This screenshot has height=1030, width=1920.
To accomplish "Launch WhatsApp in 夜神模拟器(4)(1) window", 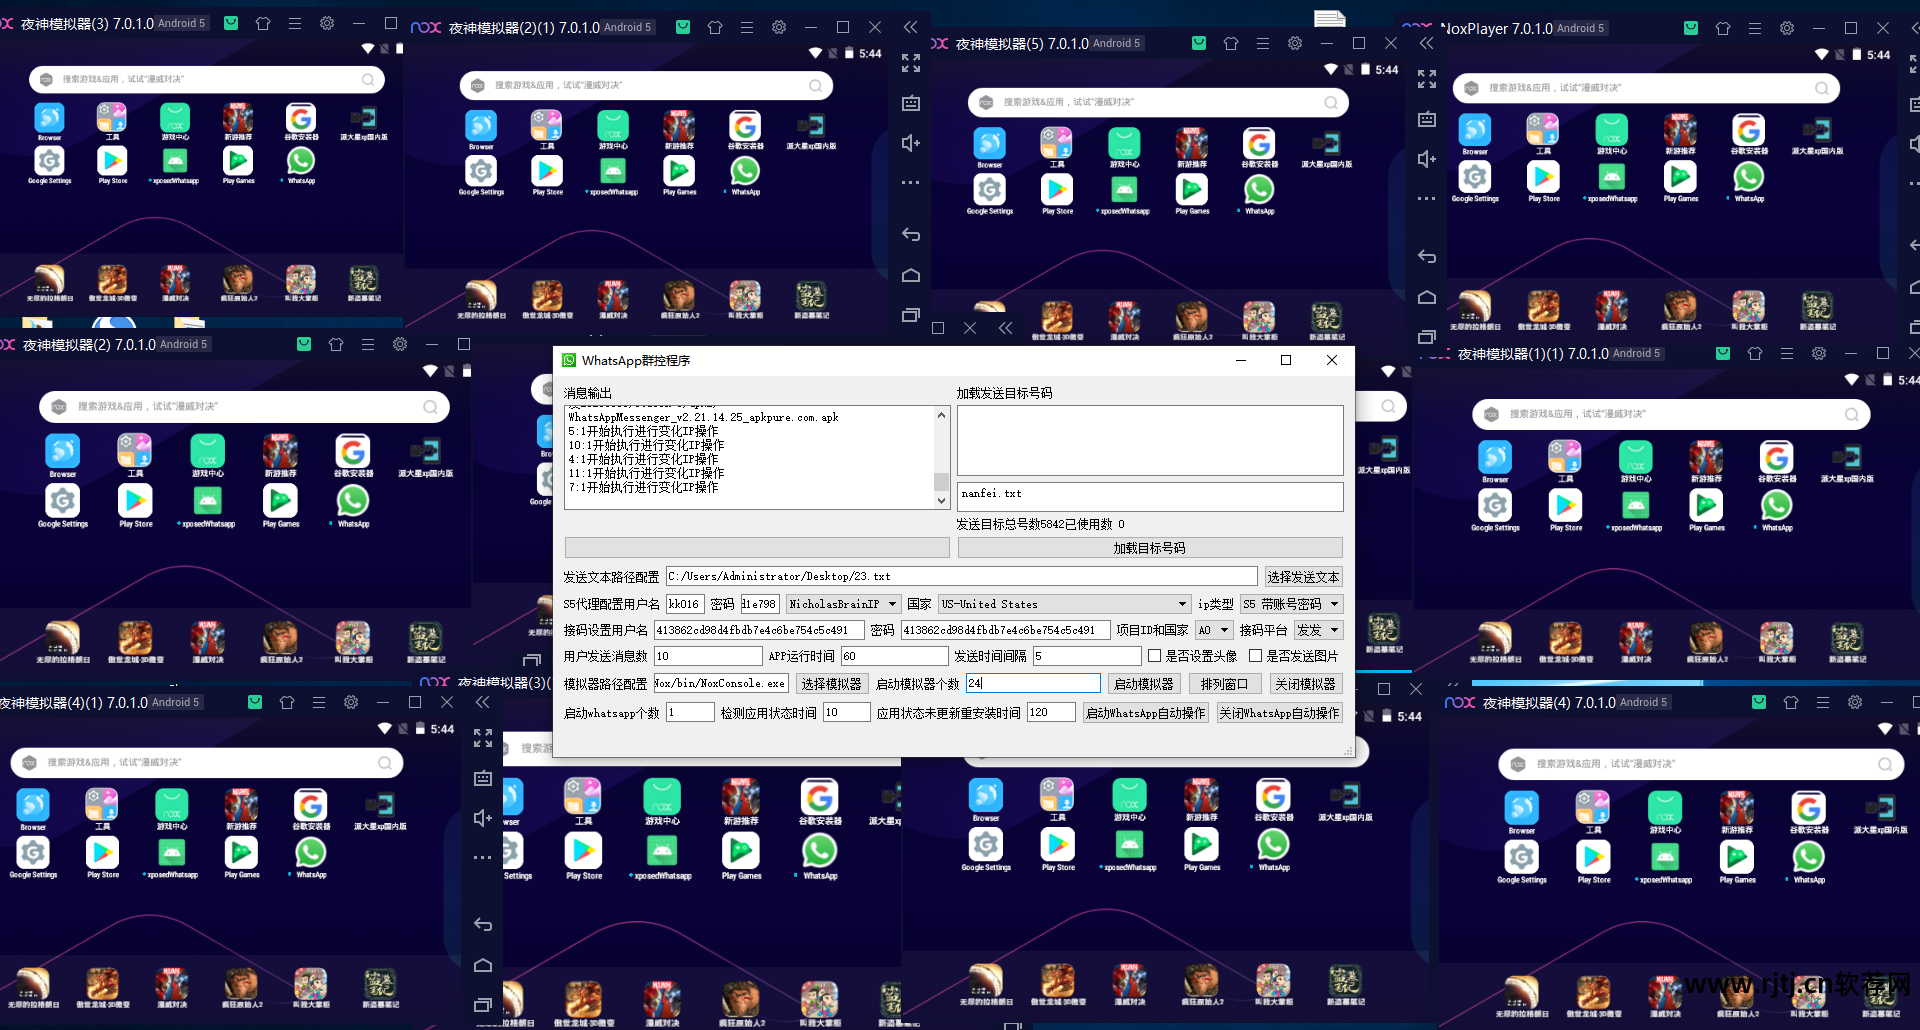I will (x=311, y=854).
